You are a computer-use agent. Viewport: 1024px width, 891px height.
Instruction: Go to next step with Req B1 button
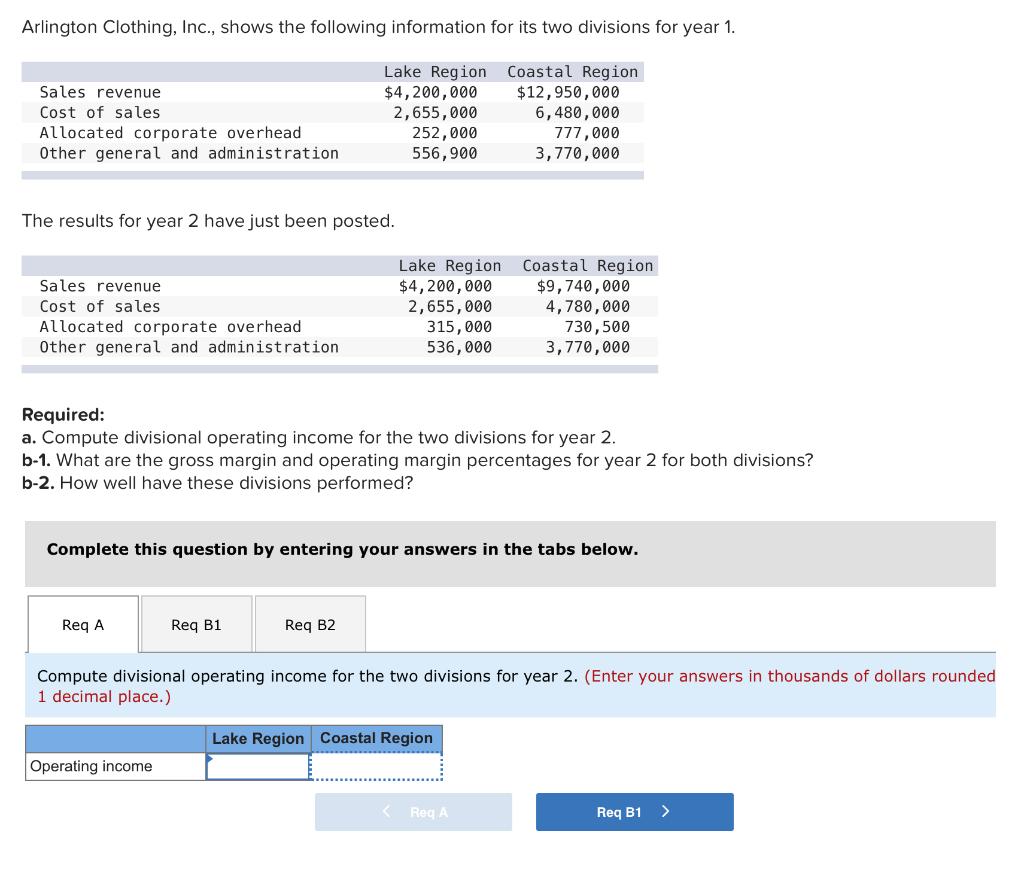click(x=635, y=812)
